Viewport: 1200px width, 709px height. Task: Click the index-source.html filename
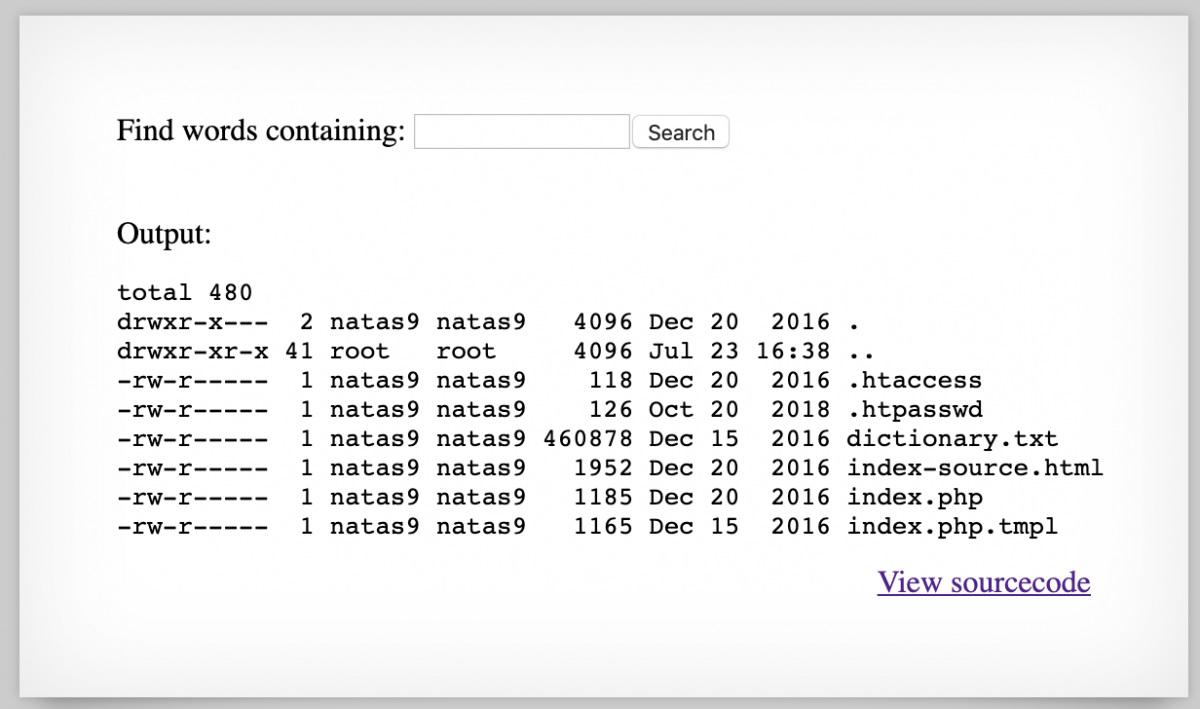(975, 468)
